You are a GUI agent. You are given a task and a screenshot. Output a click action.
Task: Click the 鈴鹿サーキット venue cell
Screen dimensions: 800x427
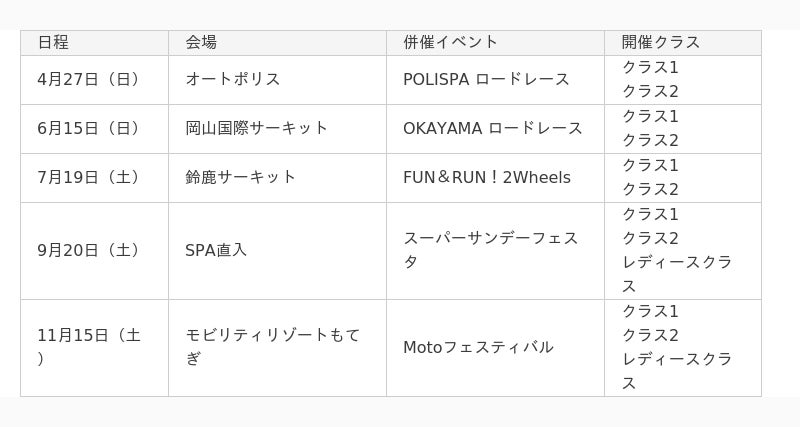pos(241,177)
